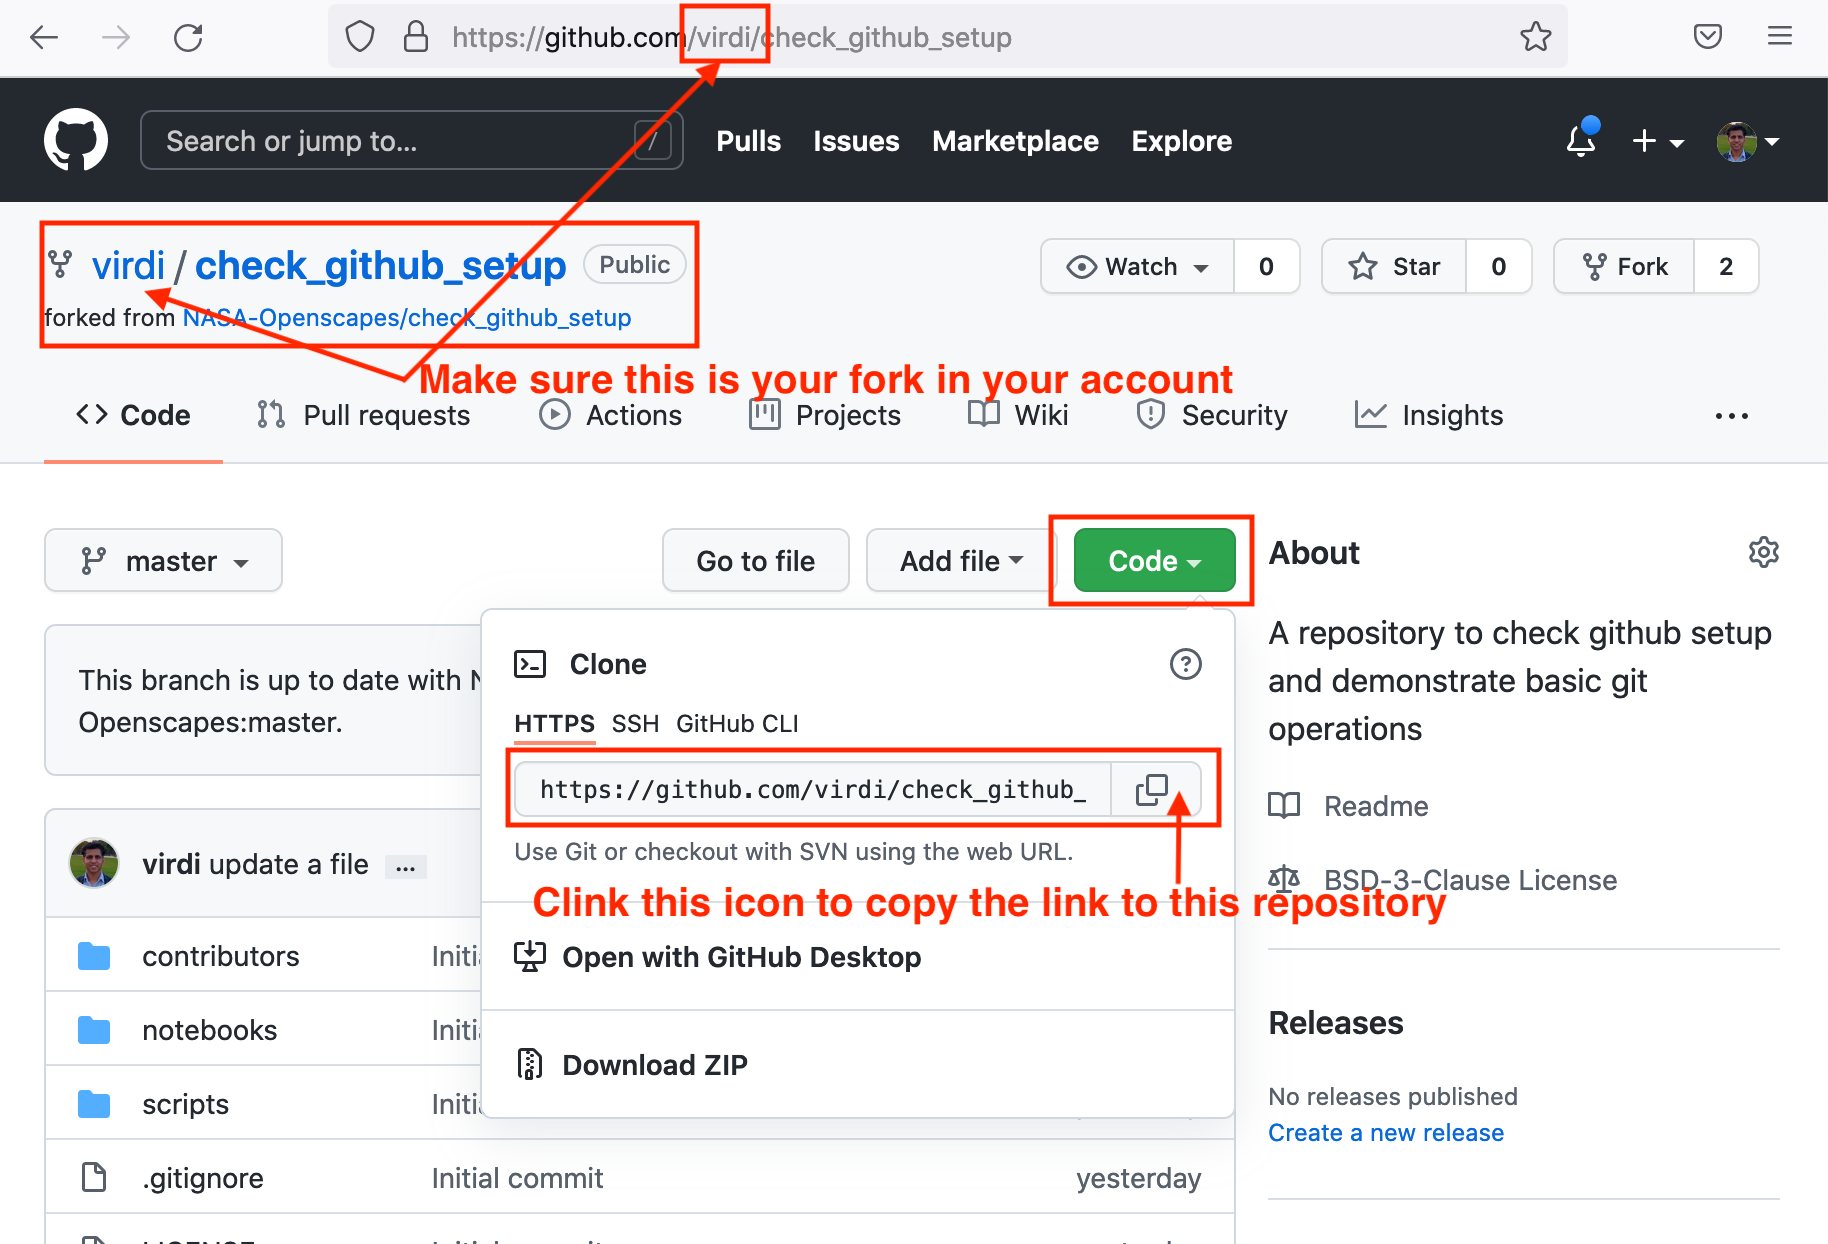Open the master branch dropdown
Image resolution: width=1828 pixels, height=1244 pixels.
pos(163,560)
